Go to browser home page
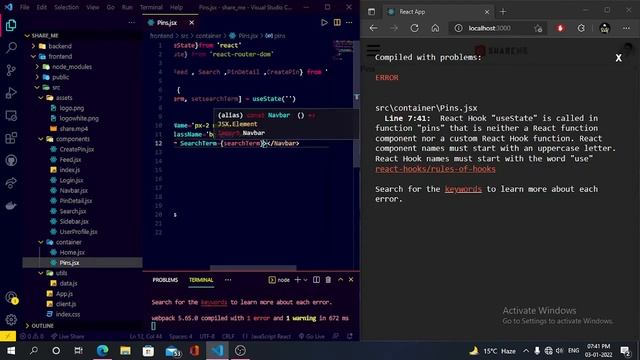Screen dimensions: 640x360 tap(435, 28)
